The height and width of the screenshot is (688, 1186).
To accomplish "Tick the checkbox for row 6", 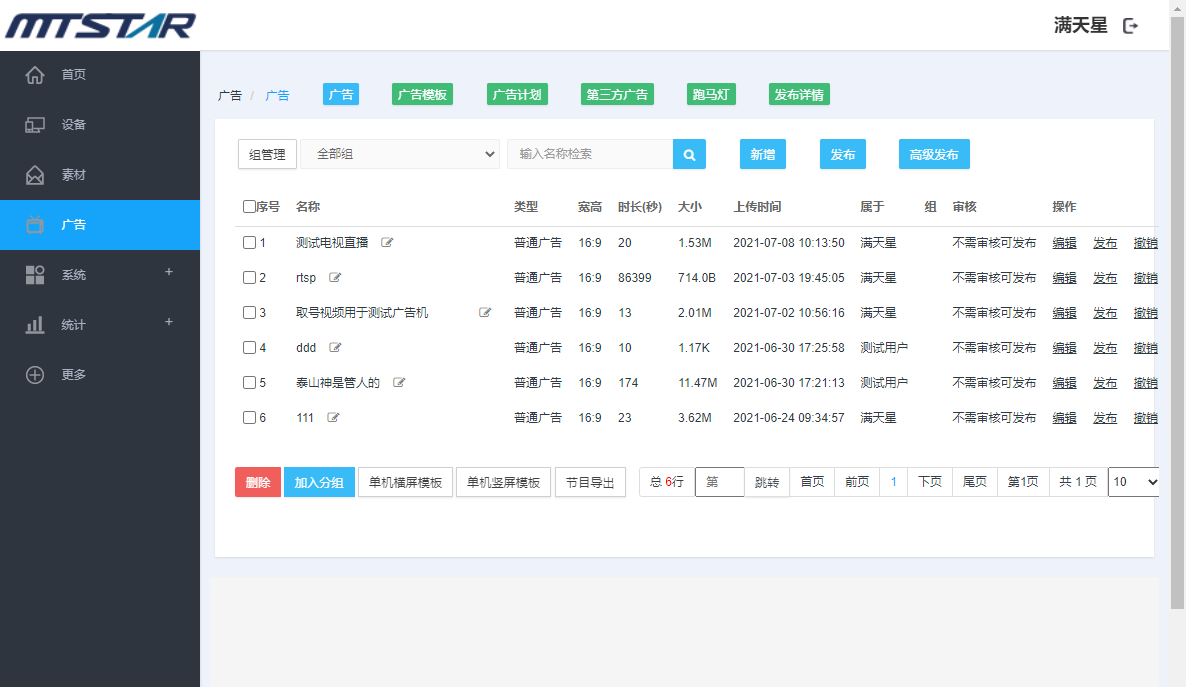I will click(x=249, y=418).
